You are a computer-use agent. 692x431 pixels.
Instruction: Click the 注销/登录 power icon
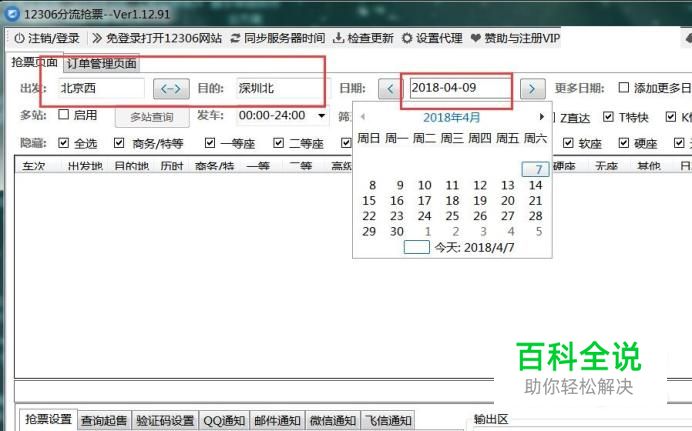coord(19,38)
